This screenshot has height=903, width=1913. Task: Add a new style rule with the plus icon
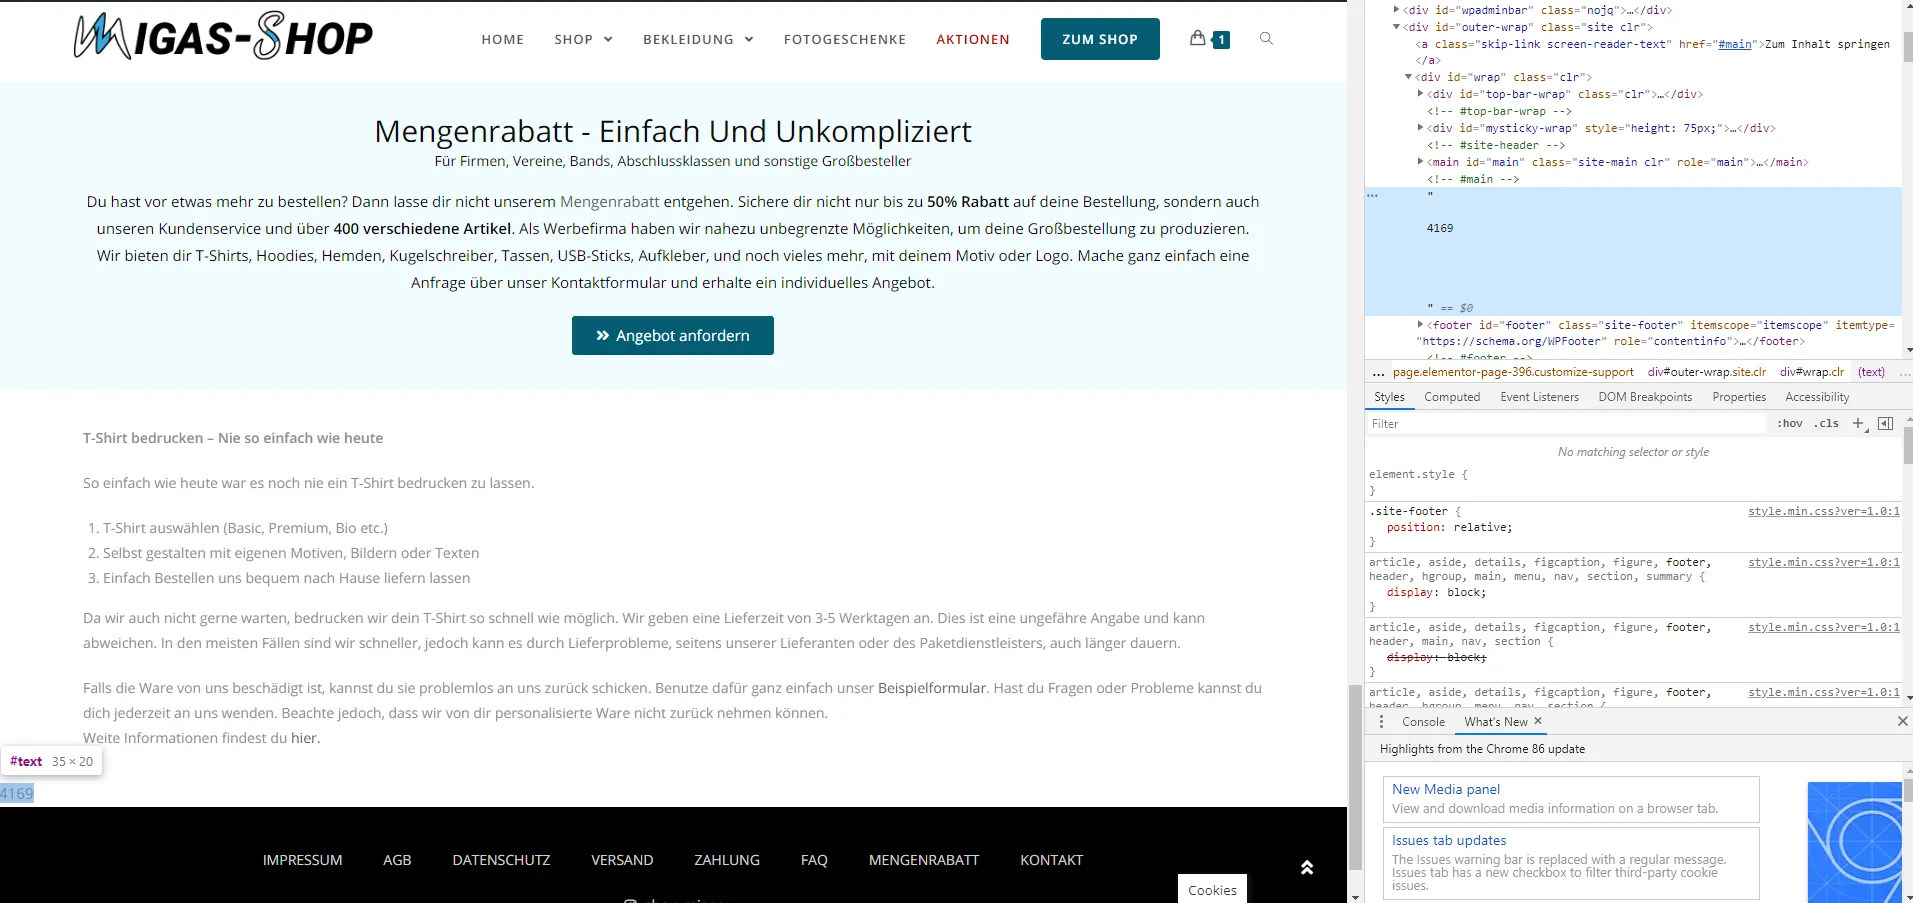tap(1858, 424)
